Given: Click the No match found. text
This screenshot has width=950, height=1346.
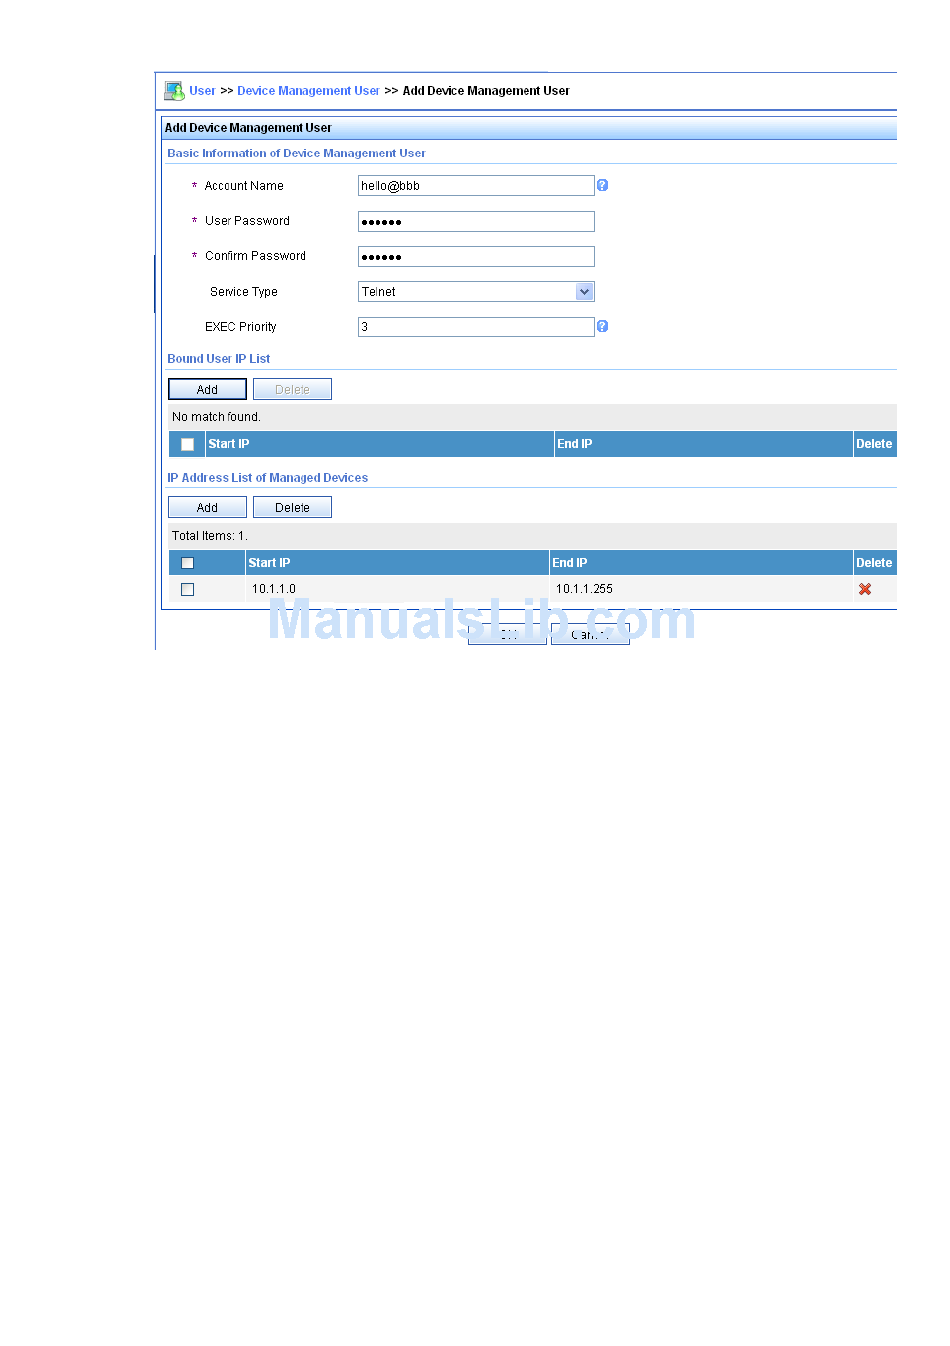Looking at the screenshot, I should coord(216,417).
